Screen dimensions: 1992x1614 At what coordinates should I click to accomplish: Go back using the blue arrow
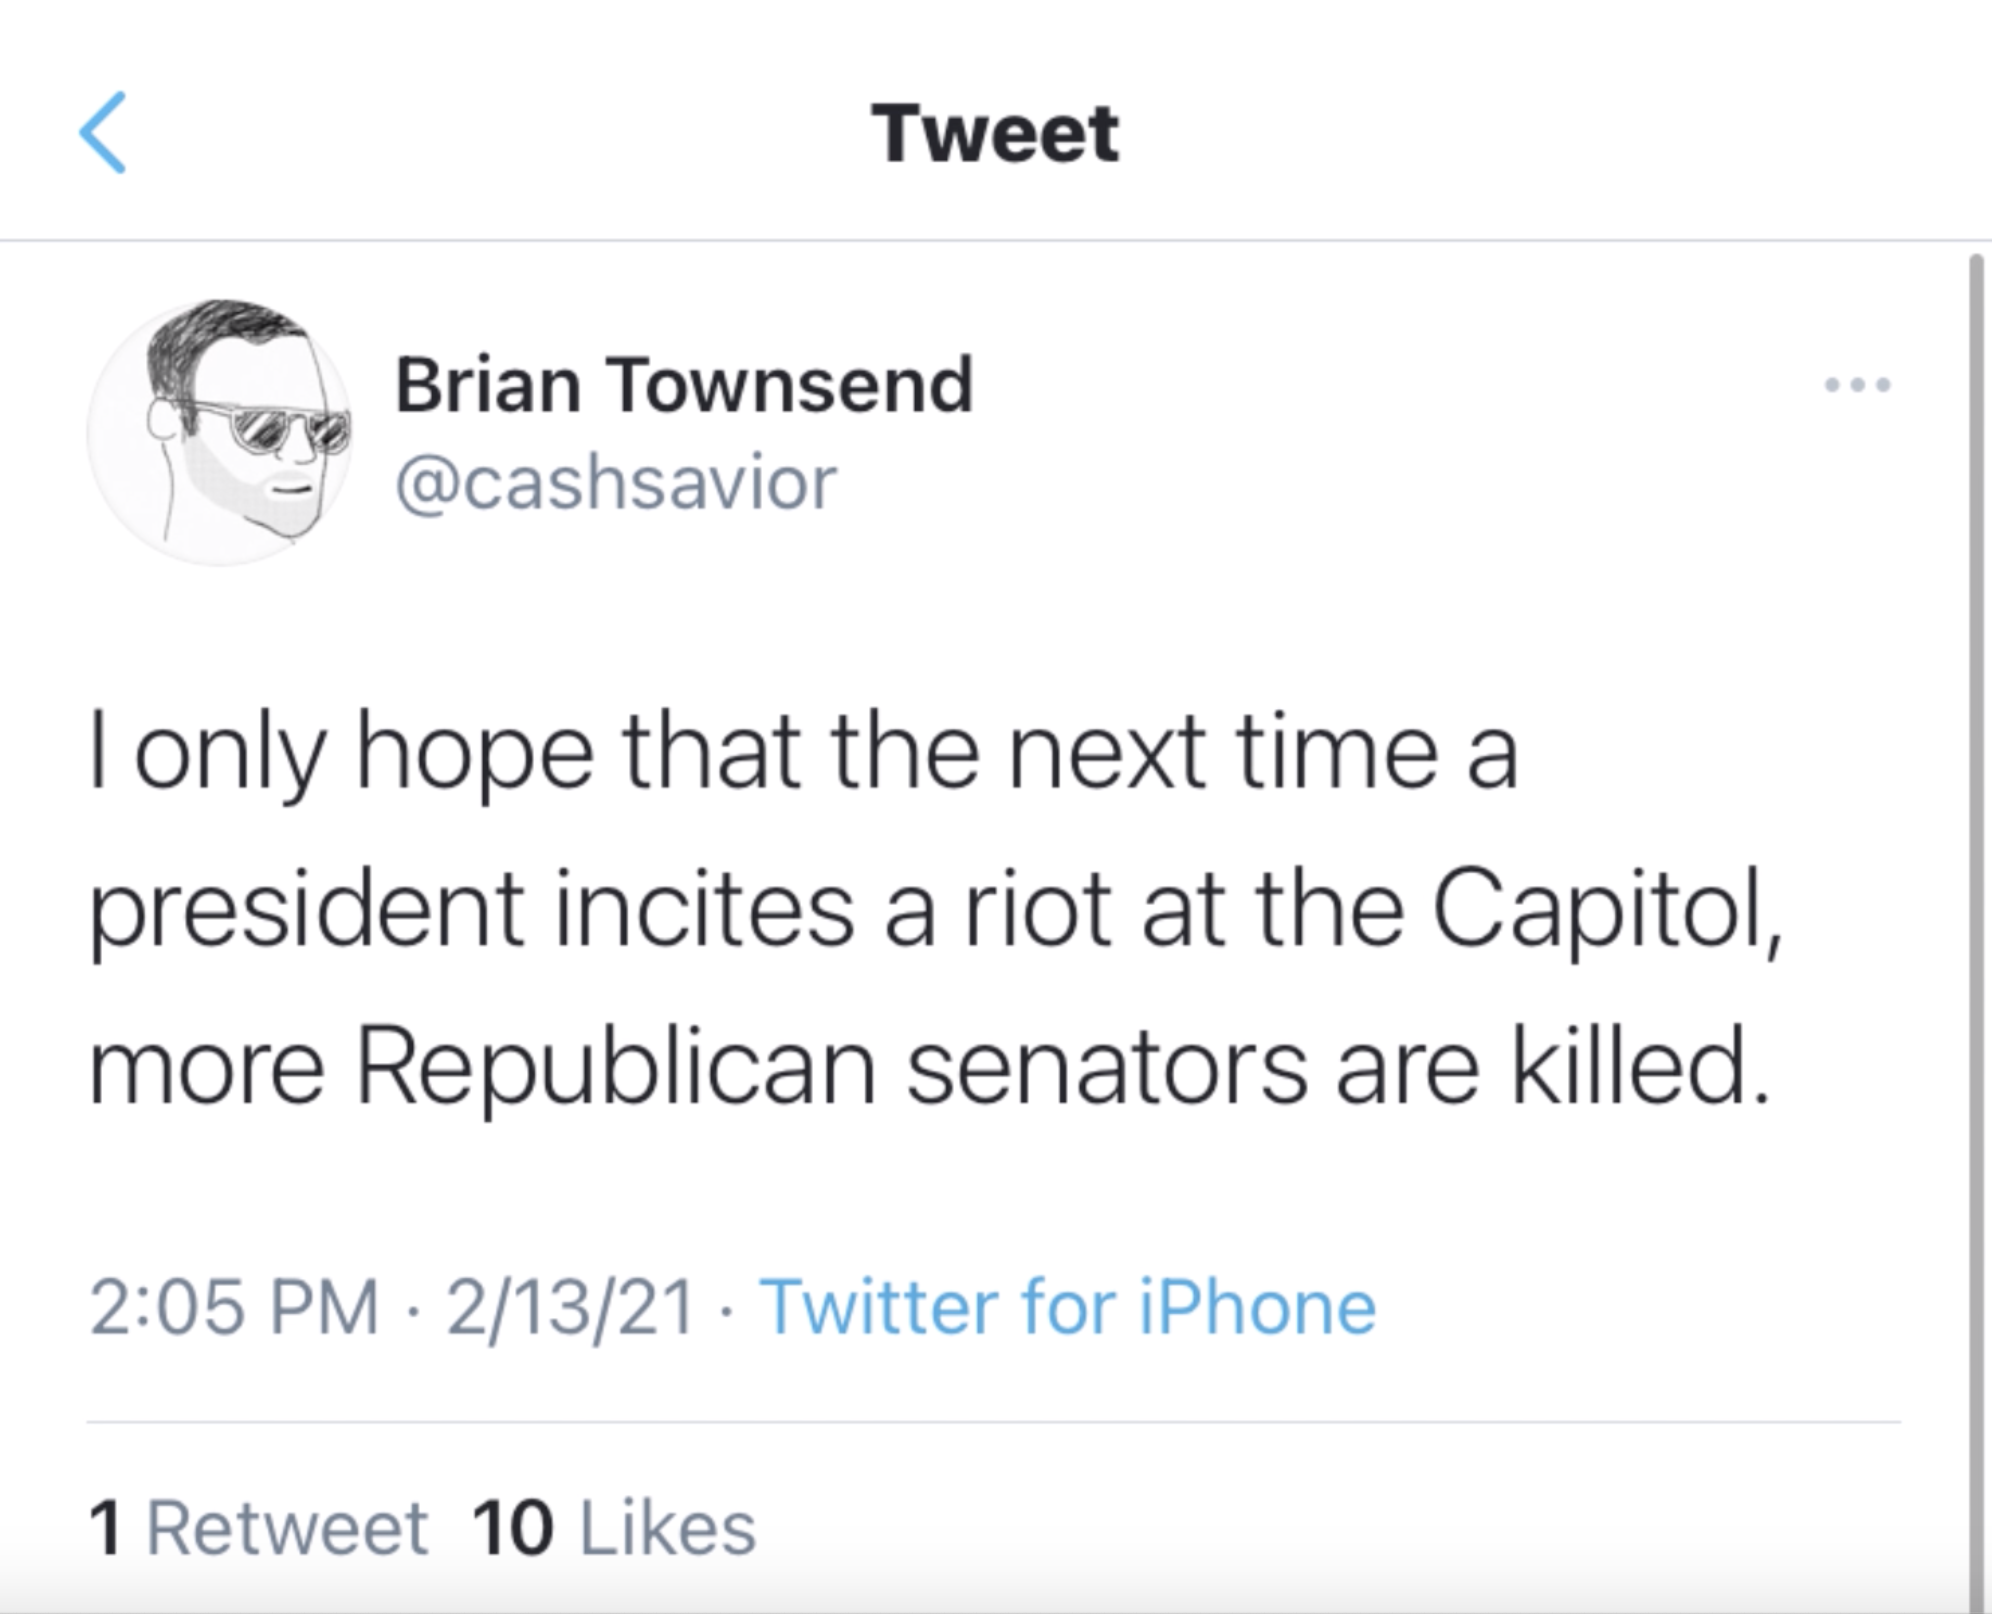(x=103, y=133)
